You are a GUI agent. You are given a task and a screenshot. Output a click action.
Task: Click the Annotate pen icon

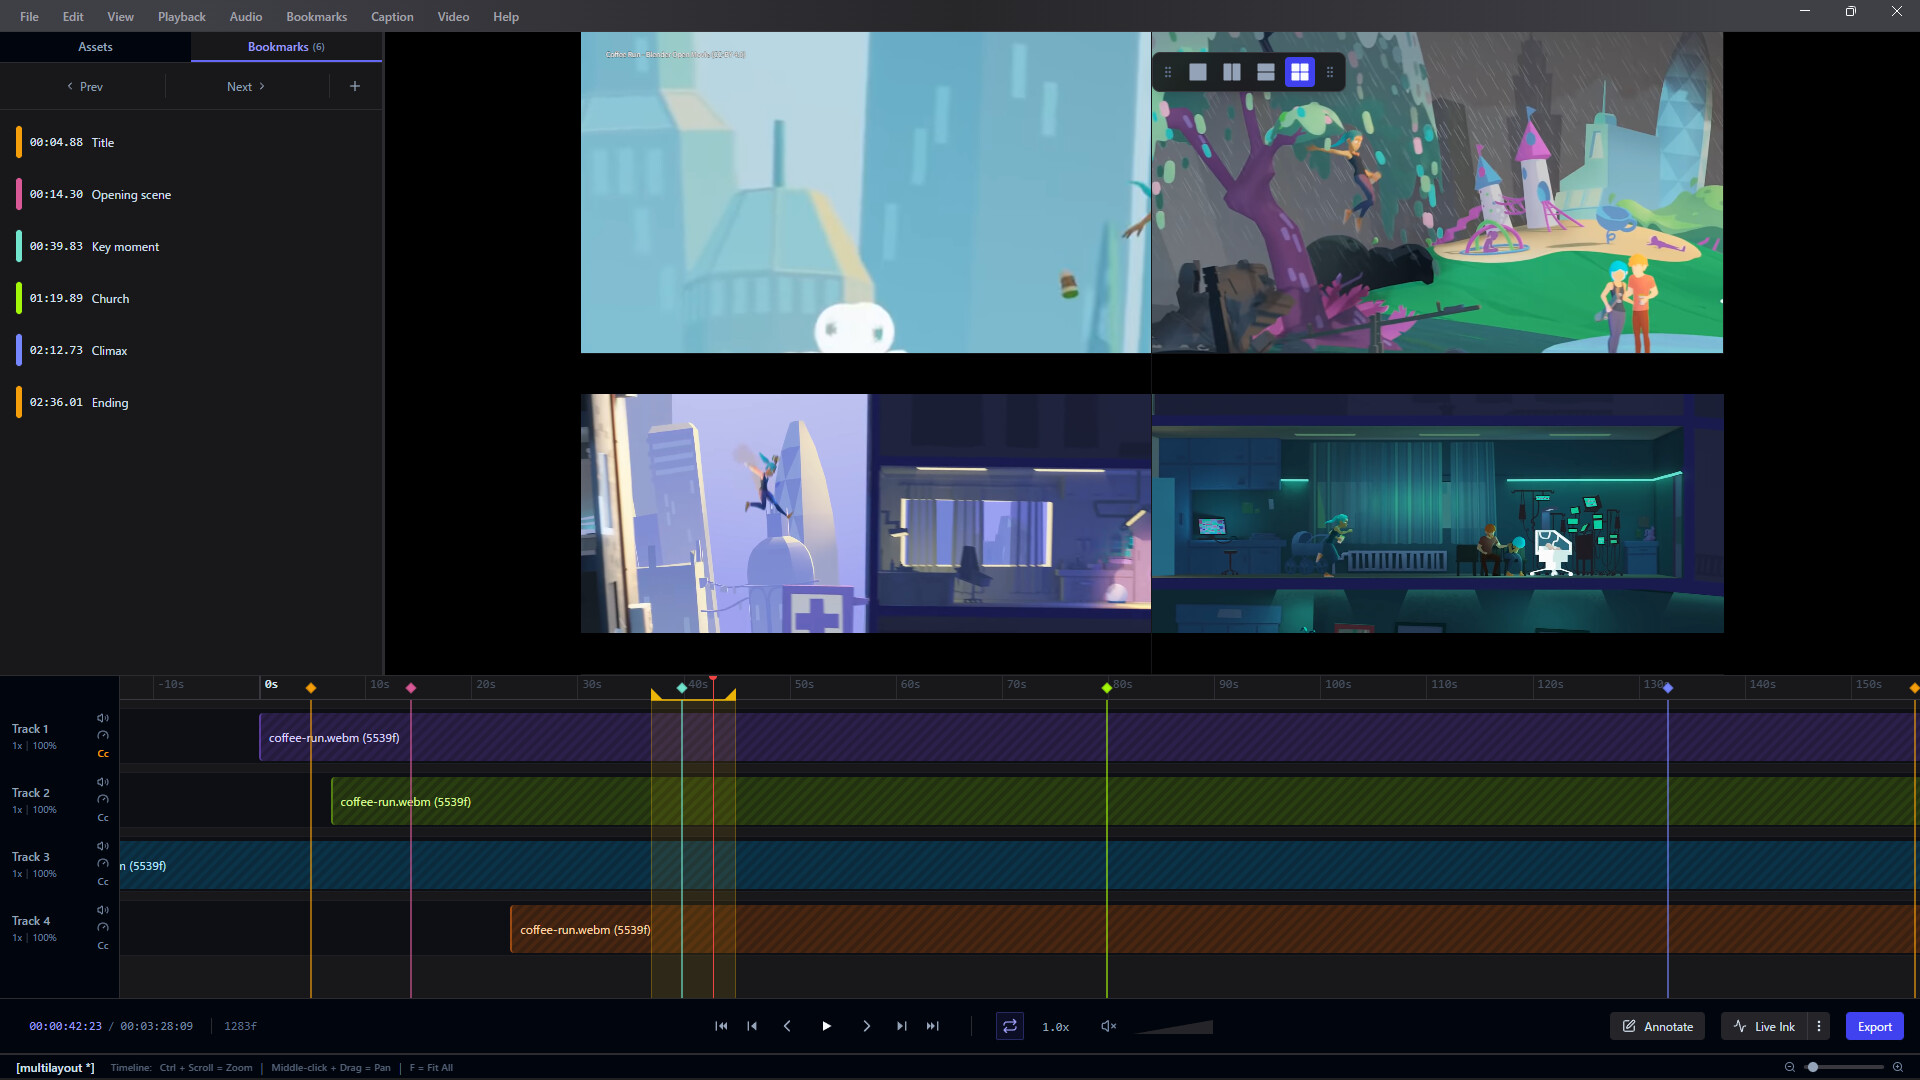(1627, 1026)
